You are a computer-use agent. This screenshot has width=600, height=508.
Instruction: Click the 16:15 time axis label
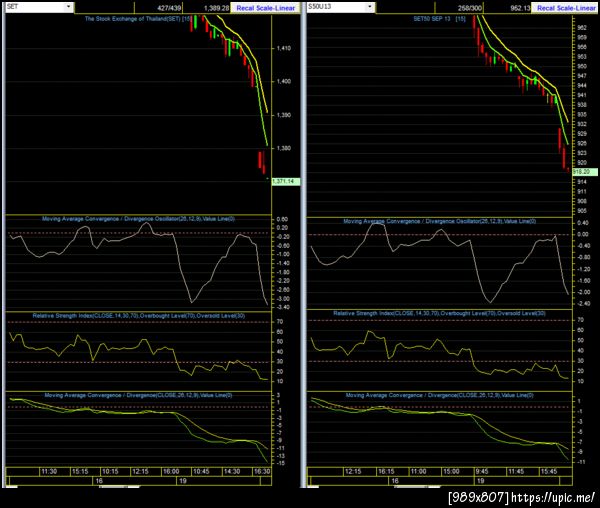point(386,471)
